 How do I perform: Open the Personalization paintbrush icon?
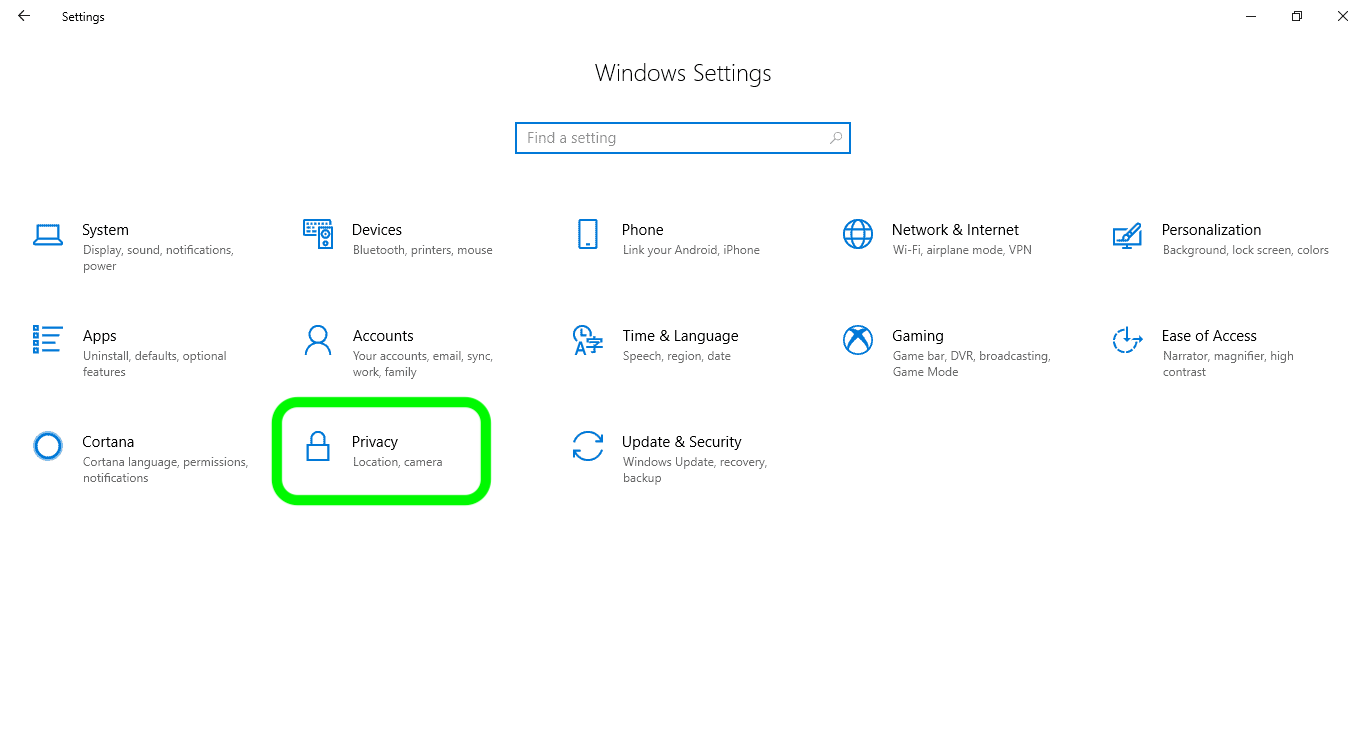point(1127,235)
